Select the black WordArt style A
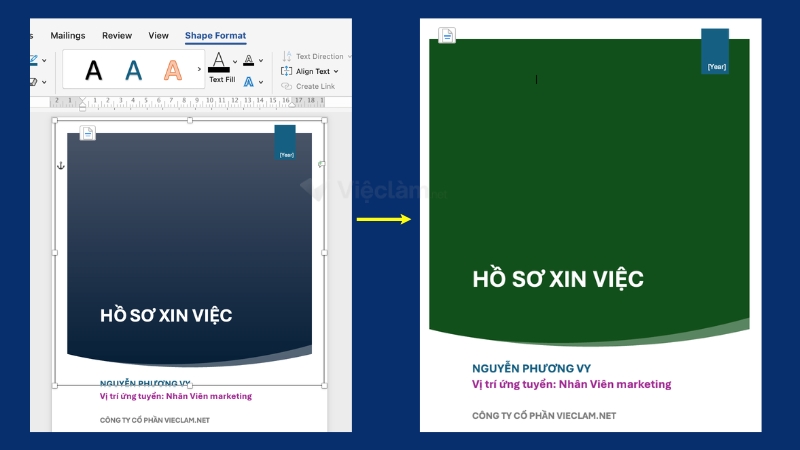The height and width of the screenshot is (450, 800). [93, 70]
